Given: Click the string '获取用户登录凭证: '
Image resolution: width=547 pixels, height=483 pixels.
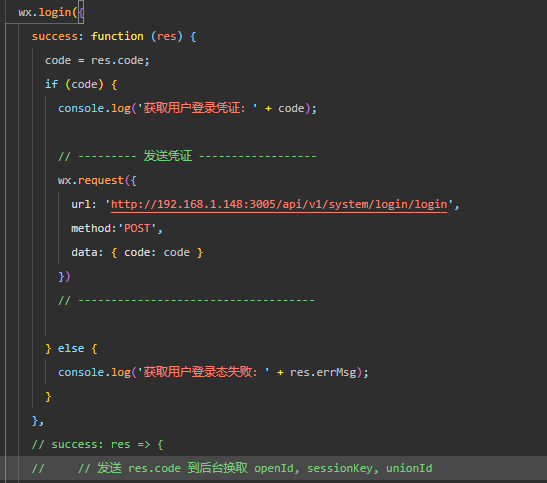Looking at the screenshot, I should point(198,108).
